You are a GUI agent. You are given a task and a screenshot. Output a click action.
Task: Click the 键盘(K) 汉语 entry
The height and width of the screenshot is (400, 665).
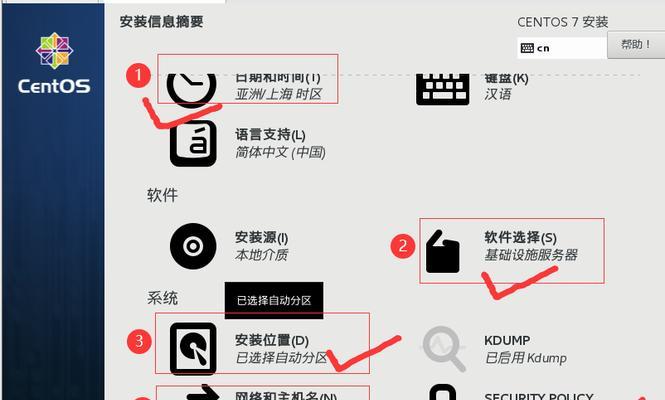506,86
